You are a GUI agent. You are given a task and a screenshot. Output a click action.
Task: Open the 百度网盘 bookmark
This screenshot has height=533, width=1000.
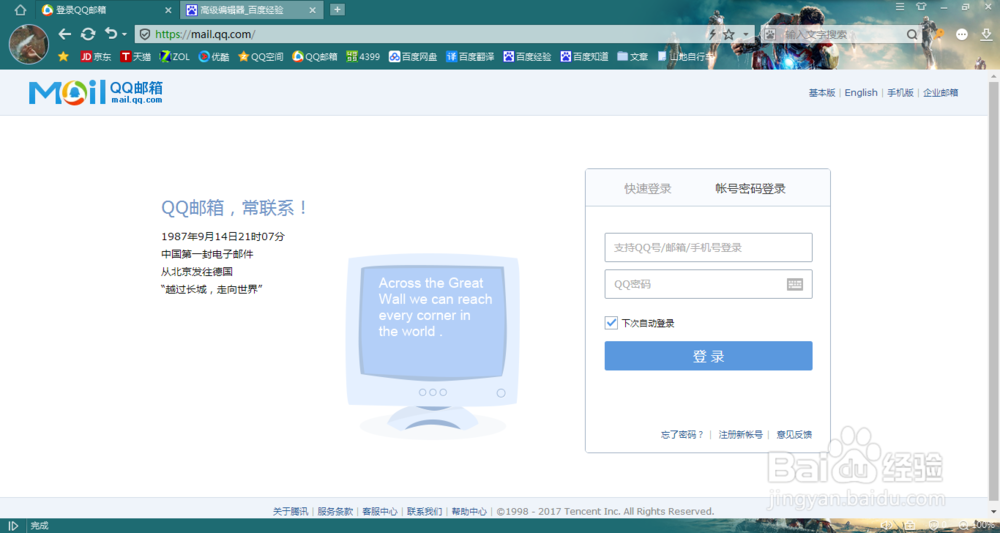413,57
